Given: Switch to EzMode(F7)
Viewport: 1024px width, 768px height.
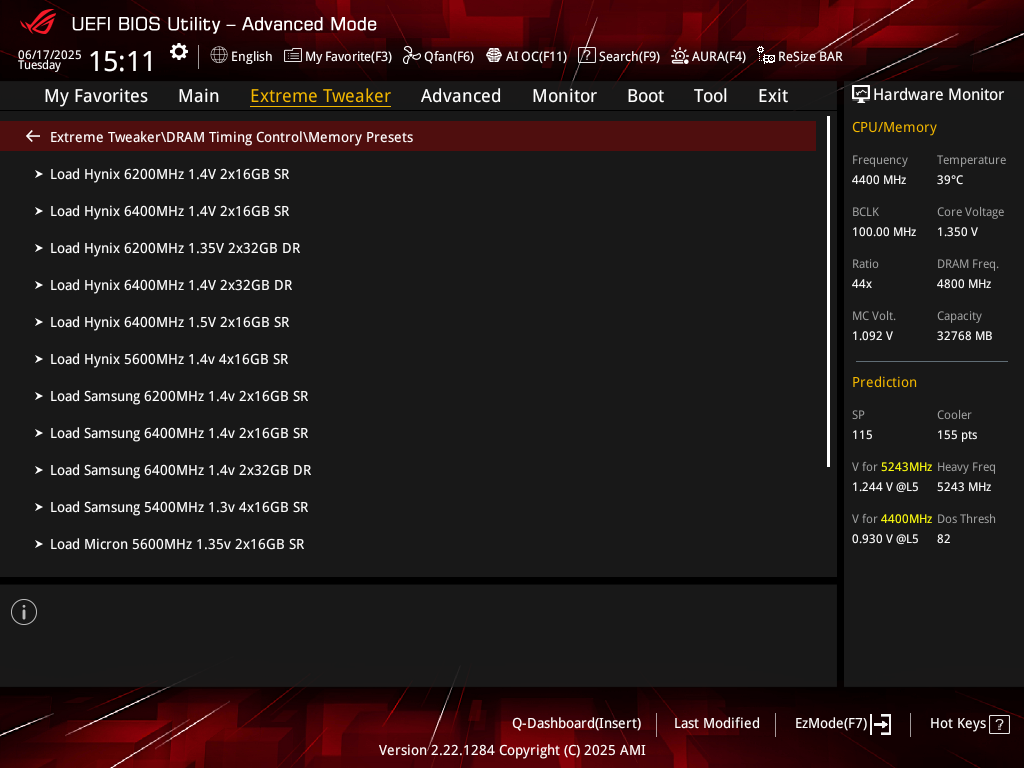Looking at the screenshot, I should (831, 724).
